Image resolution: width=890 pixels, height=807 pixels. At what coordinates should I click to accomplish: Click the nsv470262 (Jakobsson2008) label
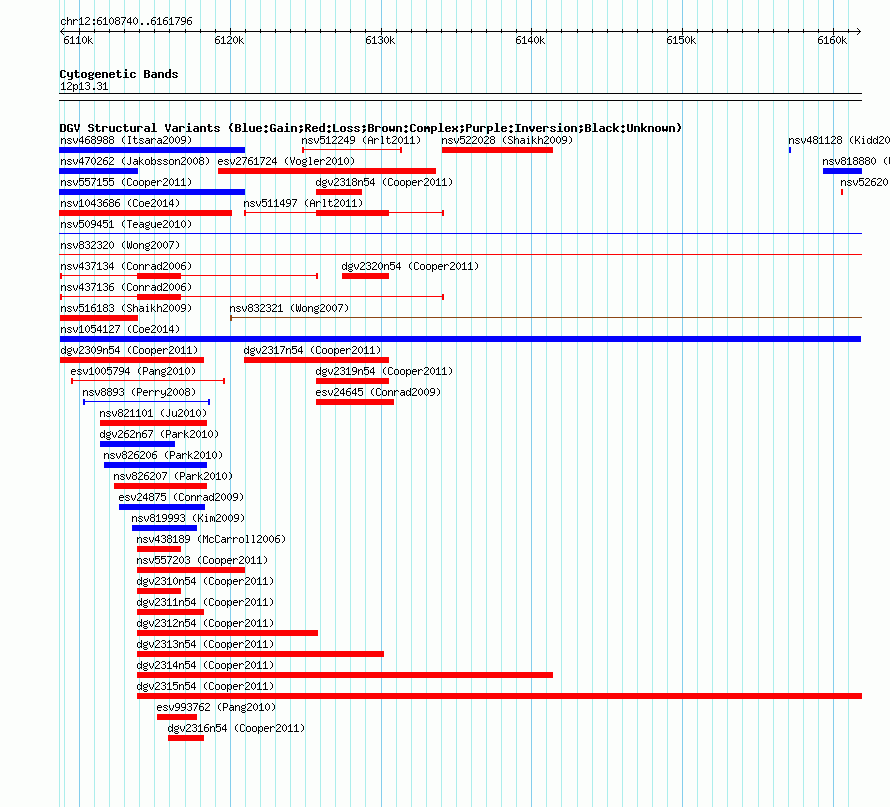click(135, 161)
